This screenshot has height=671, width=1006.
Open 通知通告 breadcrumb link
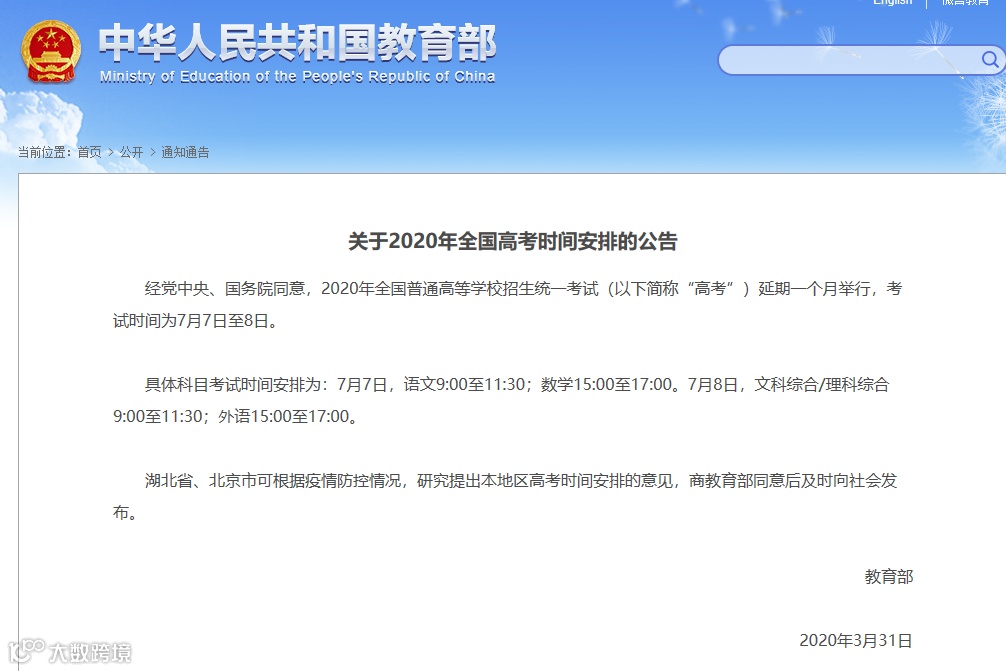[185, 152]
